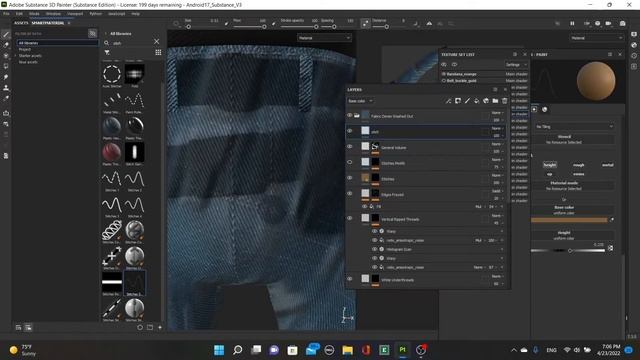Add fill layer bucket icon
Screen dimensions: 640x360
(477, 101)
